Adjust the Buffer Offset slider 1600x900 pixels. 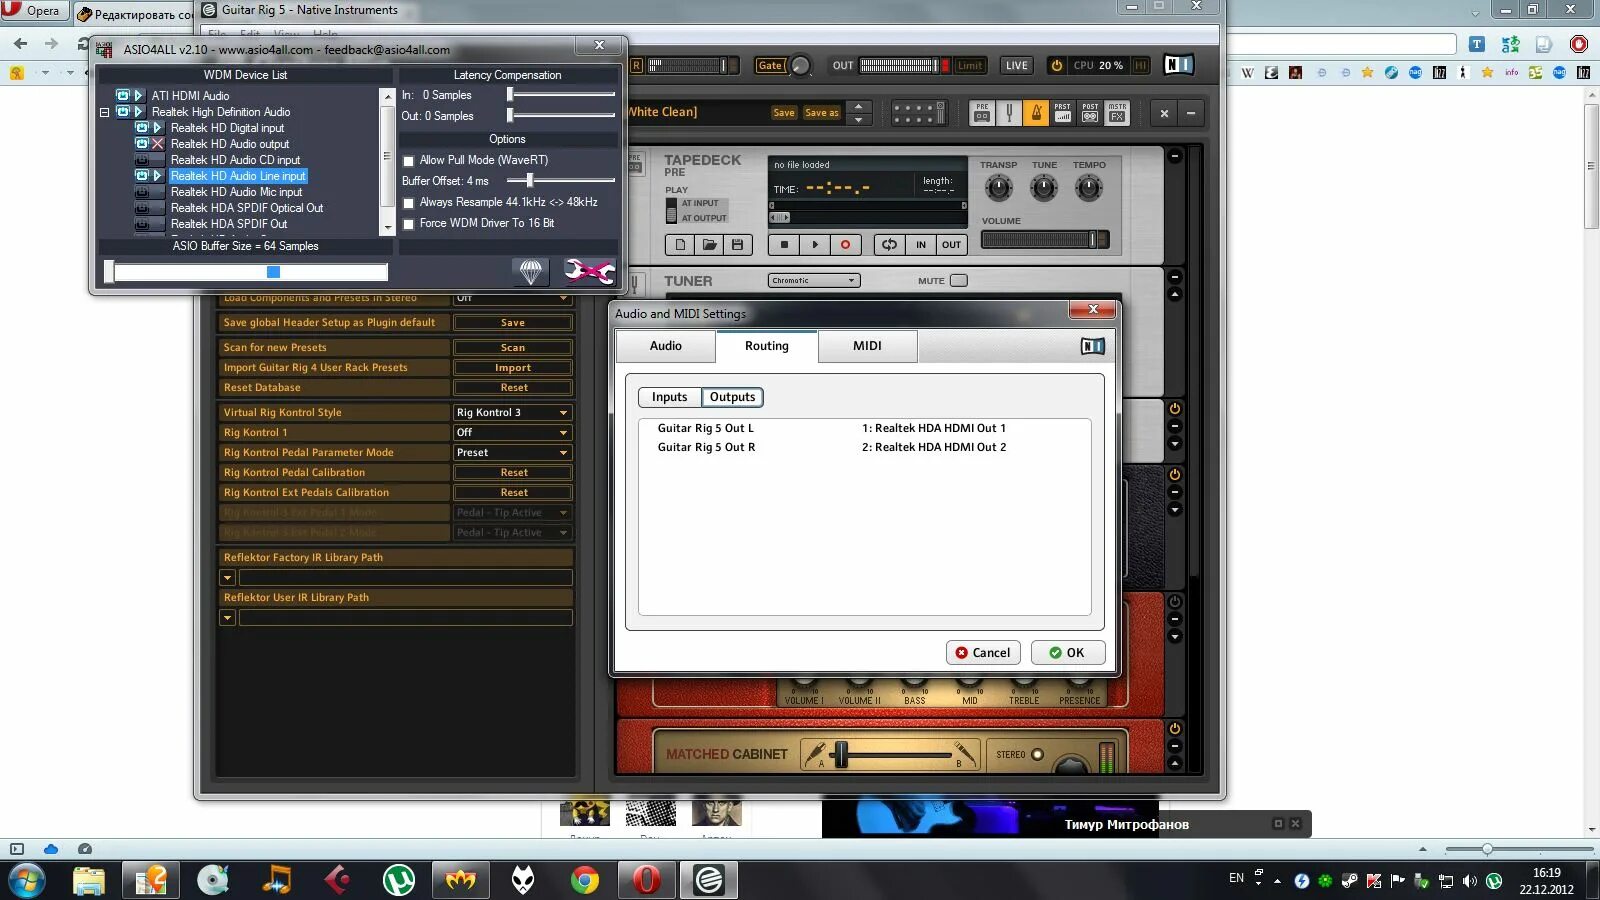(530, 181)
